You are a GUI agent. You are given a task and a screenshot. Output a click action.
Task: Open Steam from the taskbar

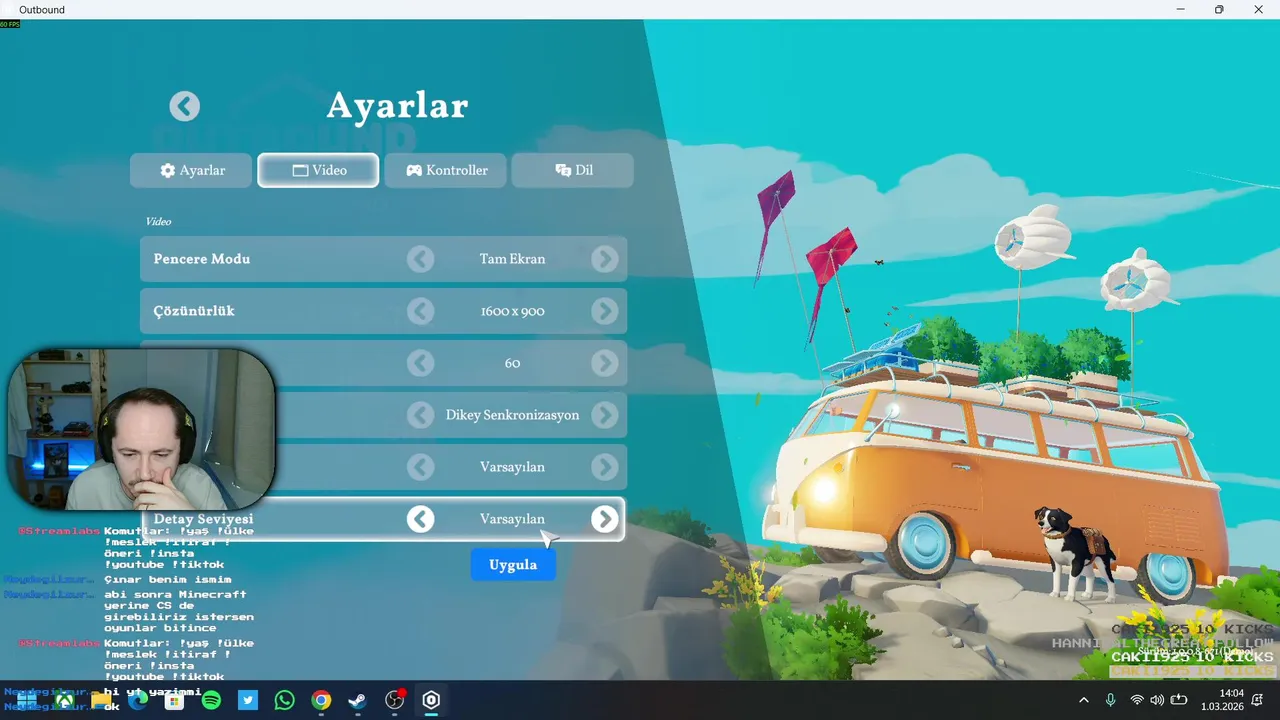point(358,701)
